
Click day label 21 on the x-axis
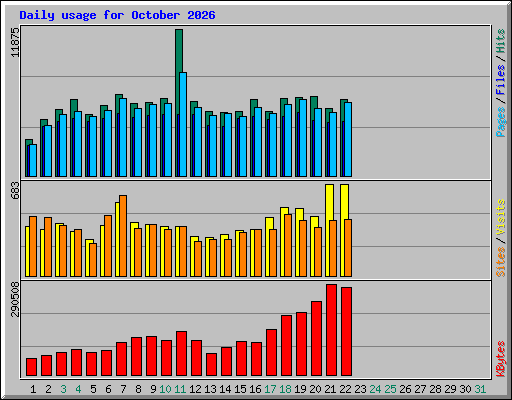(x=330, y=389)
